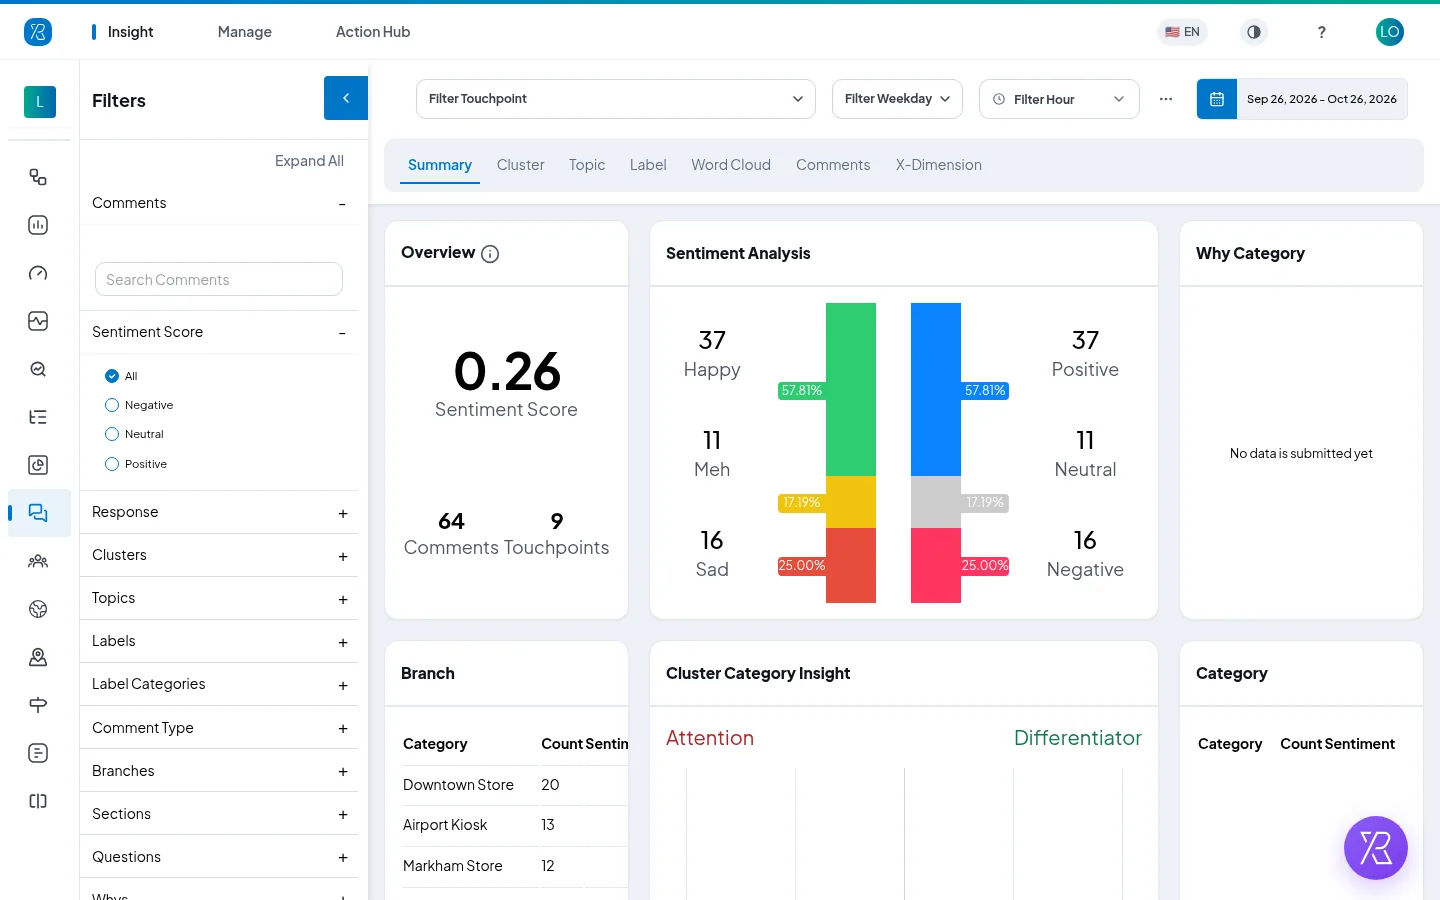This screenshot has height=900, width=1440.
Task: Switch to the Cluster tab
Action: [521, 165]
